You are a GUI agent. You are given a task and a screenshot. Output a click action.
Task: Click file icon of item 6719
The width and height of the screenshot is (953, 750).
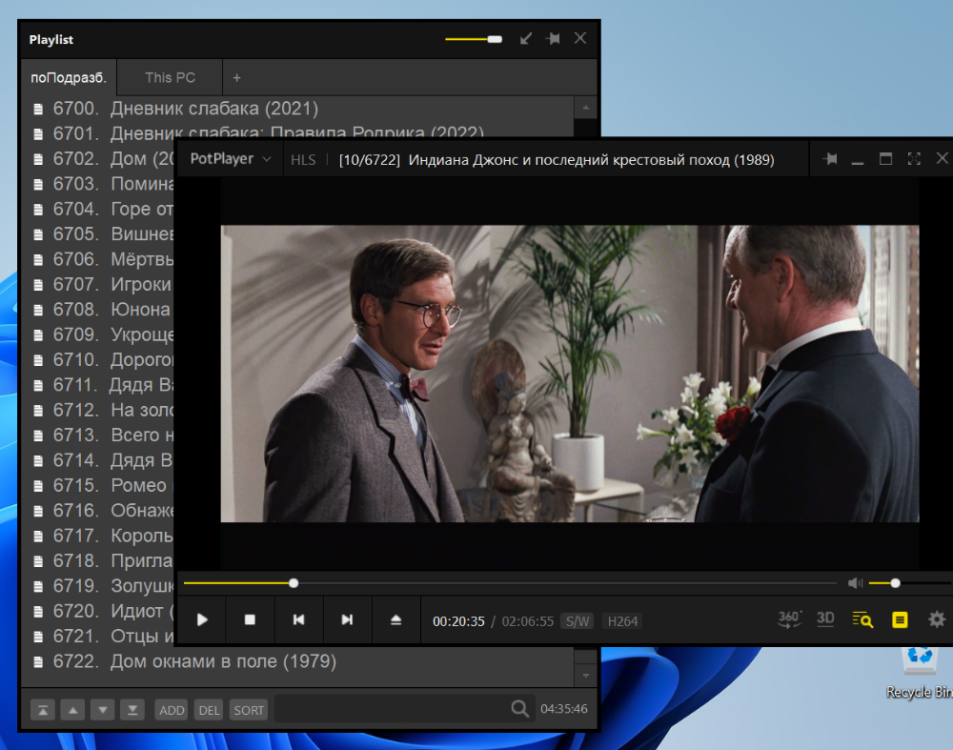(x=38, y=587)
